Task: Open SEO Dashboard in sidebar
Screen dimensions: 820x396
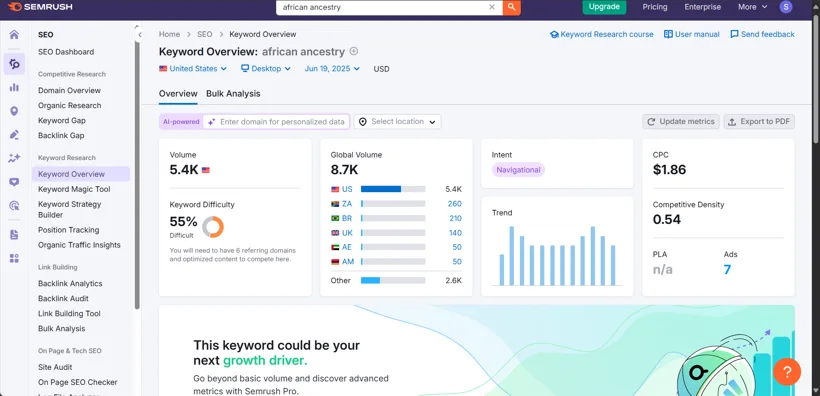Action: point(66,52)
